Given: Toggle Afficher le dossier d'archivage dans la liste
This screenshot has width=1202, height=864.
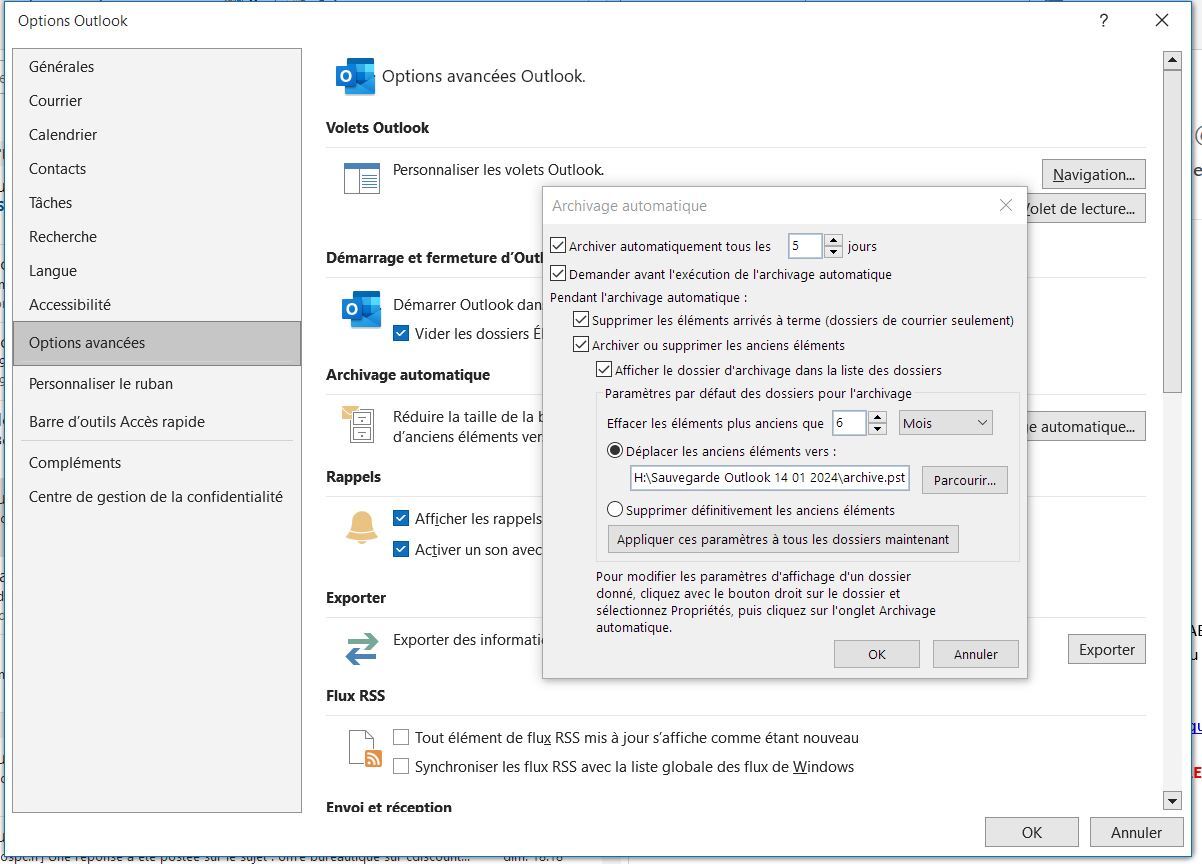Looking at the screenshot, I should pos(603,370).
